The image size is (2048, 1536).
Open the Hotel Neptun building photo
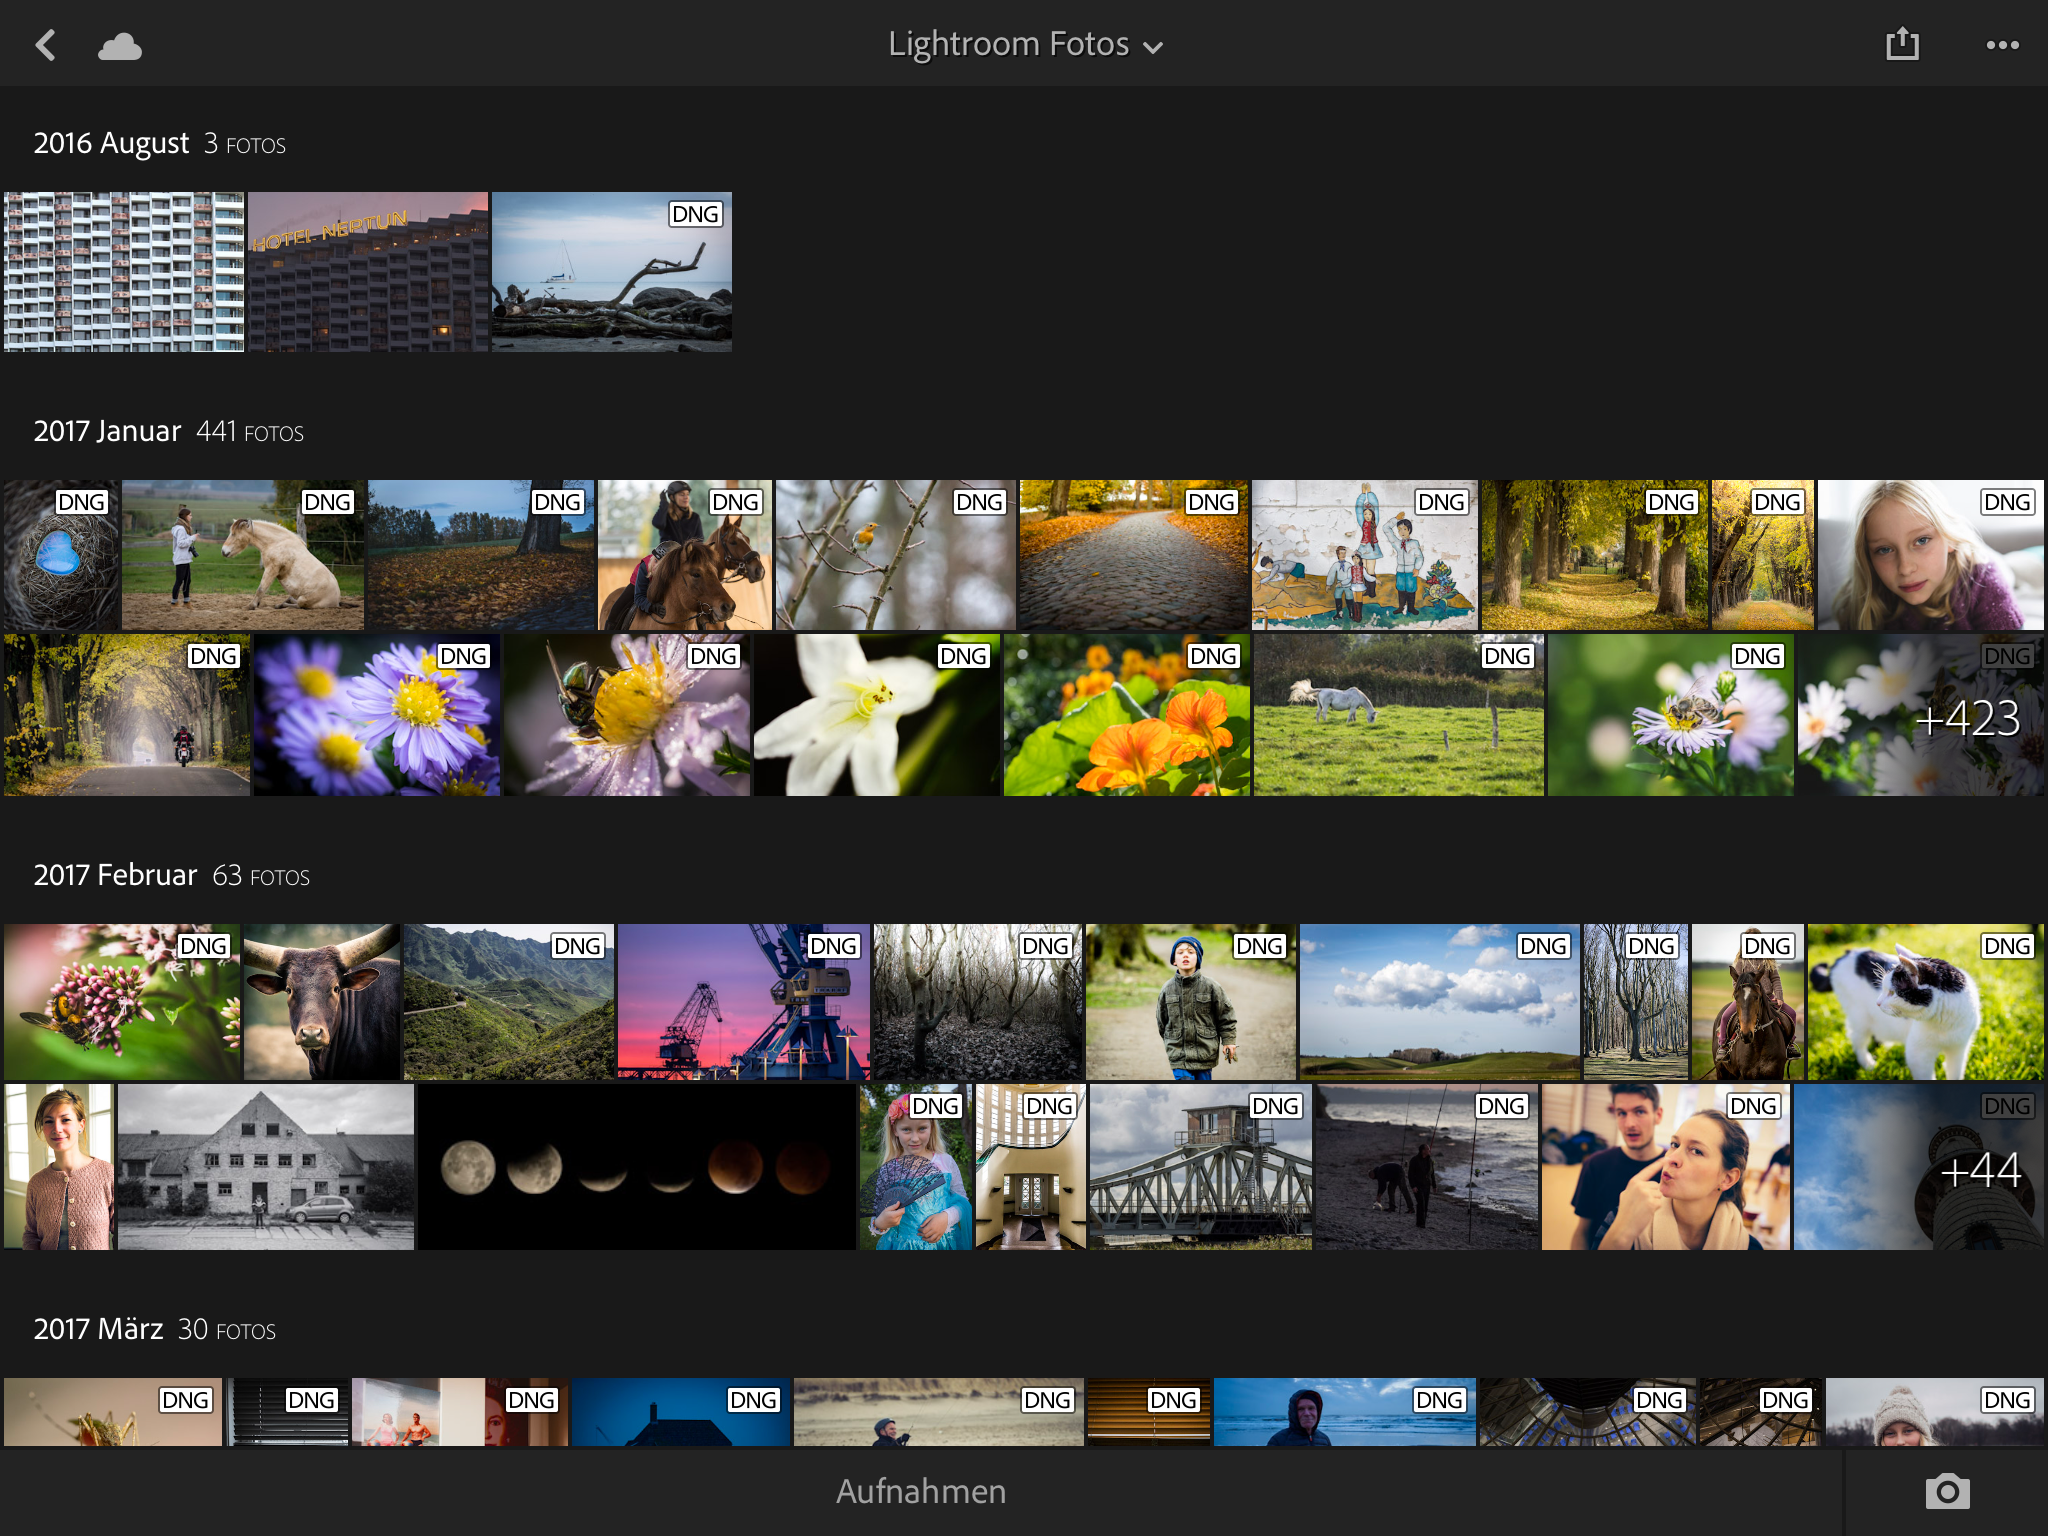pyautogui.click(x=368, y=272)
